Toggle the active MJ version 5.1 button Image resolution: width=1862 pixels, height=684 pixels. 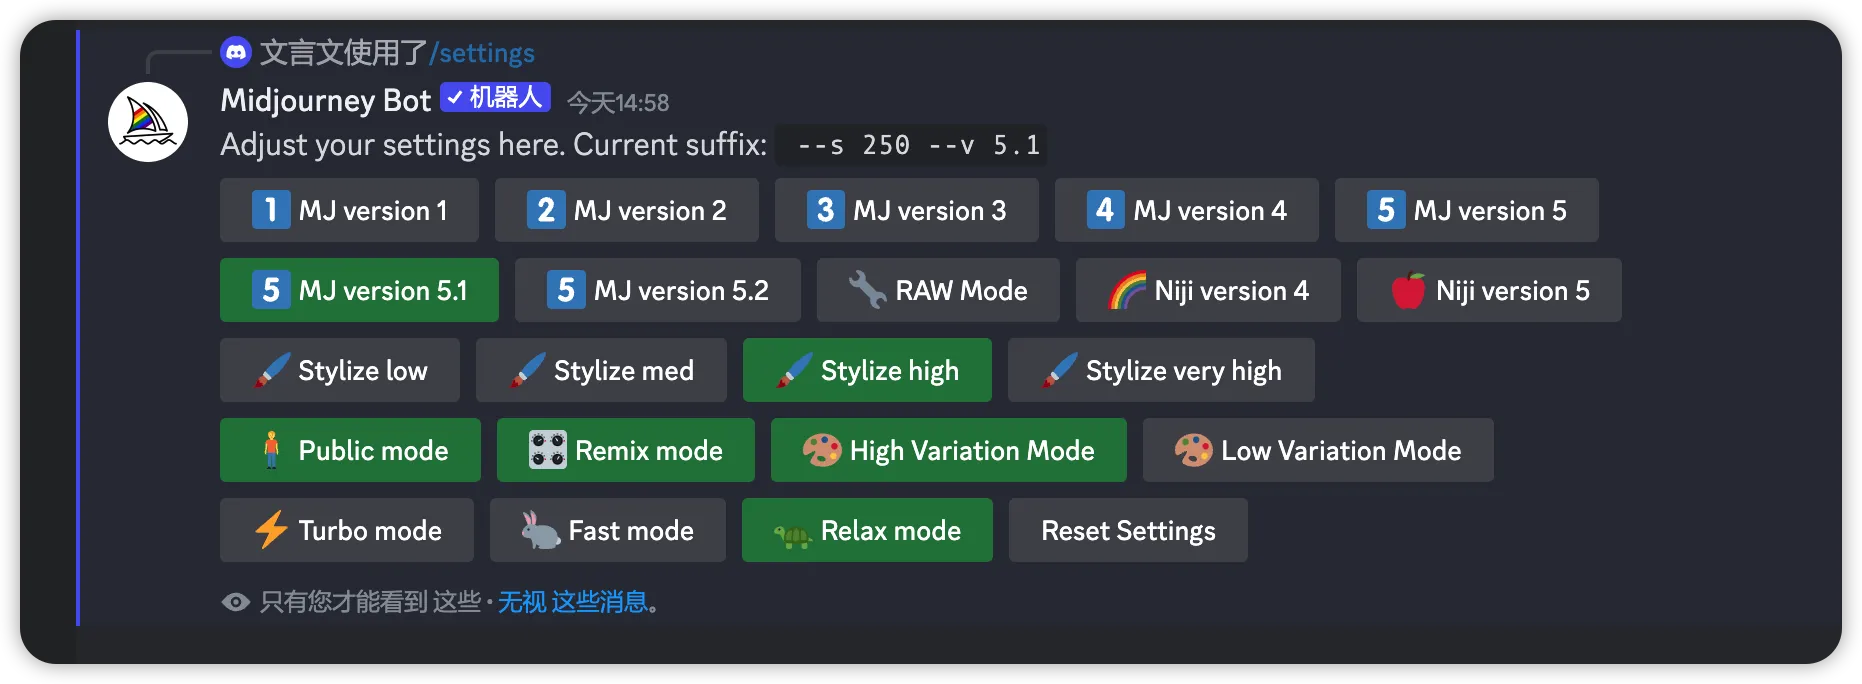[359, 290]
